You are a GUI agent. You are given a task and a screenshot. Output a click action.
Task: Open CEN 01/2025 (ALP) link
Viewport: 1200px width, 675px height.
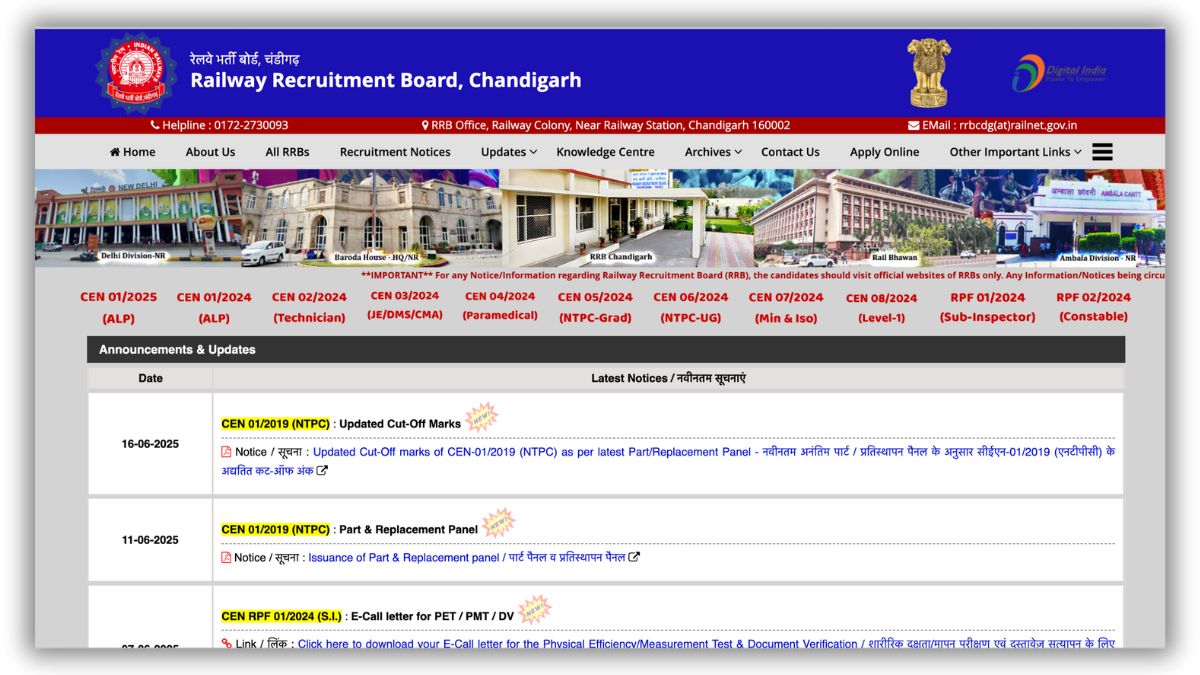[x=119, y=307]
